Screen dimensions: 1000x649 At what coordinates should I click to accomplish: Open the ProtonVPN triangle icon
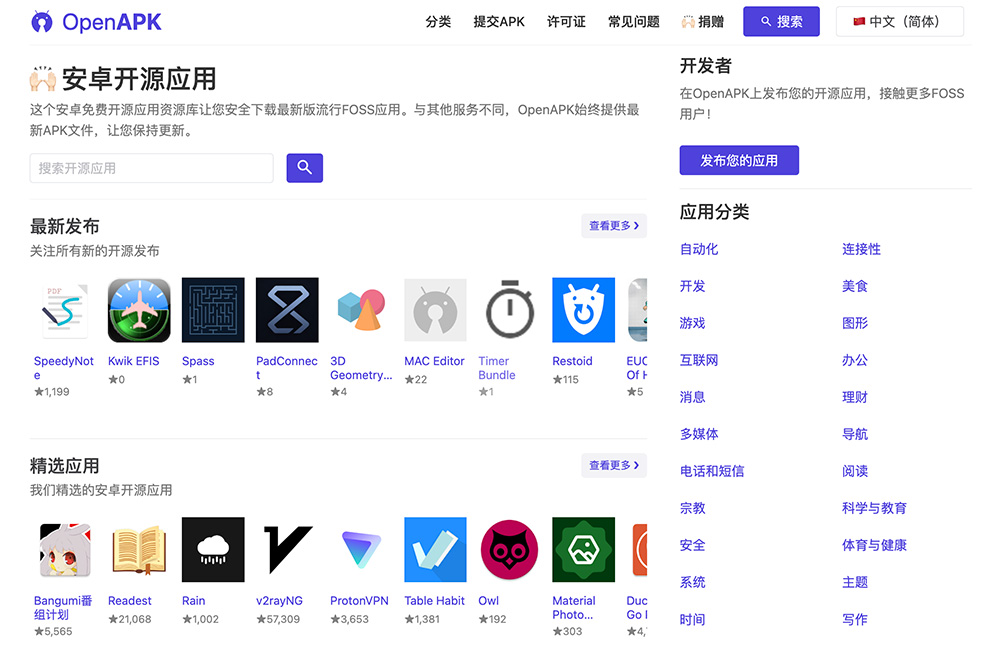pos(361,550)
